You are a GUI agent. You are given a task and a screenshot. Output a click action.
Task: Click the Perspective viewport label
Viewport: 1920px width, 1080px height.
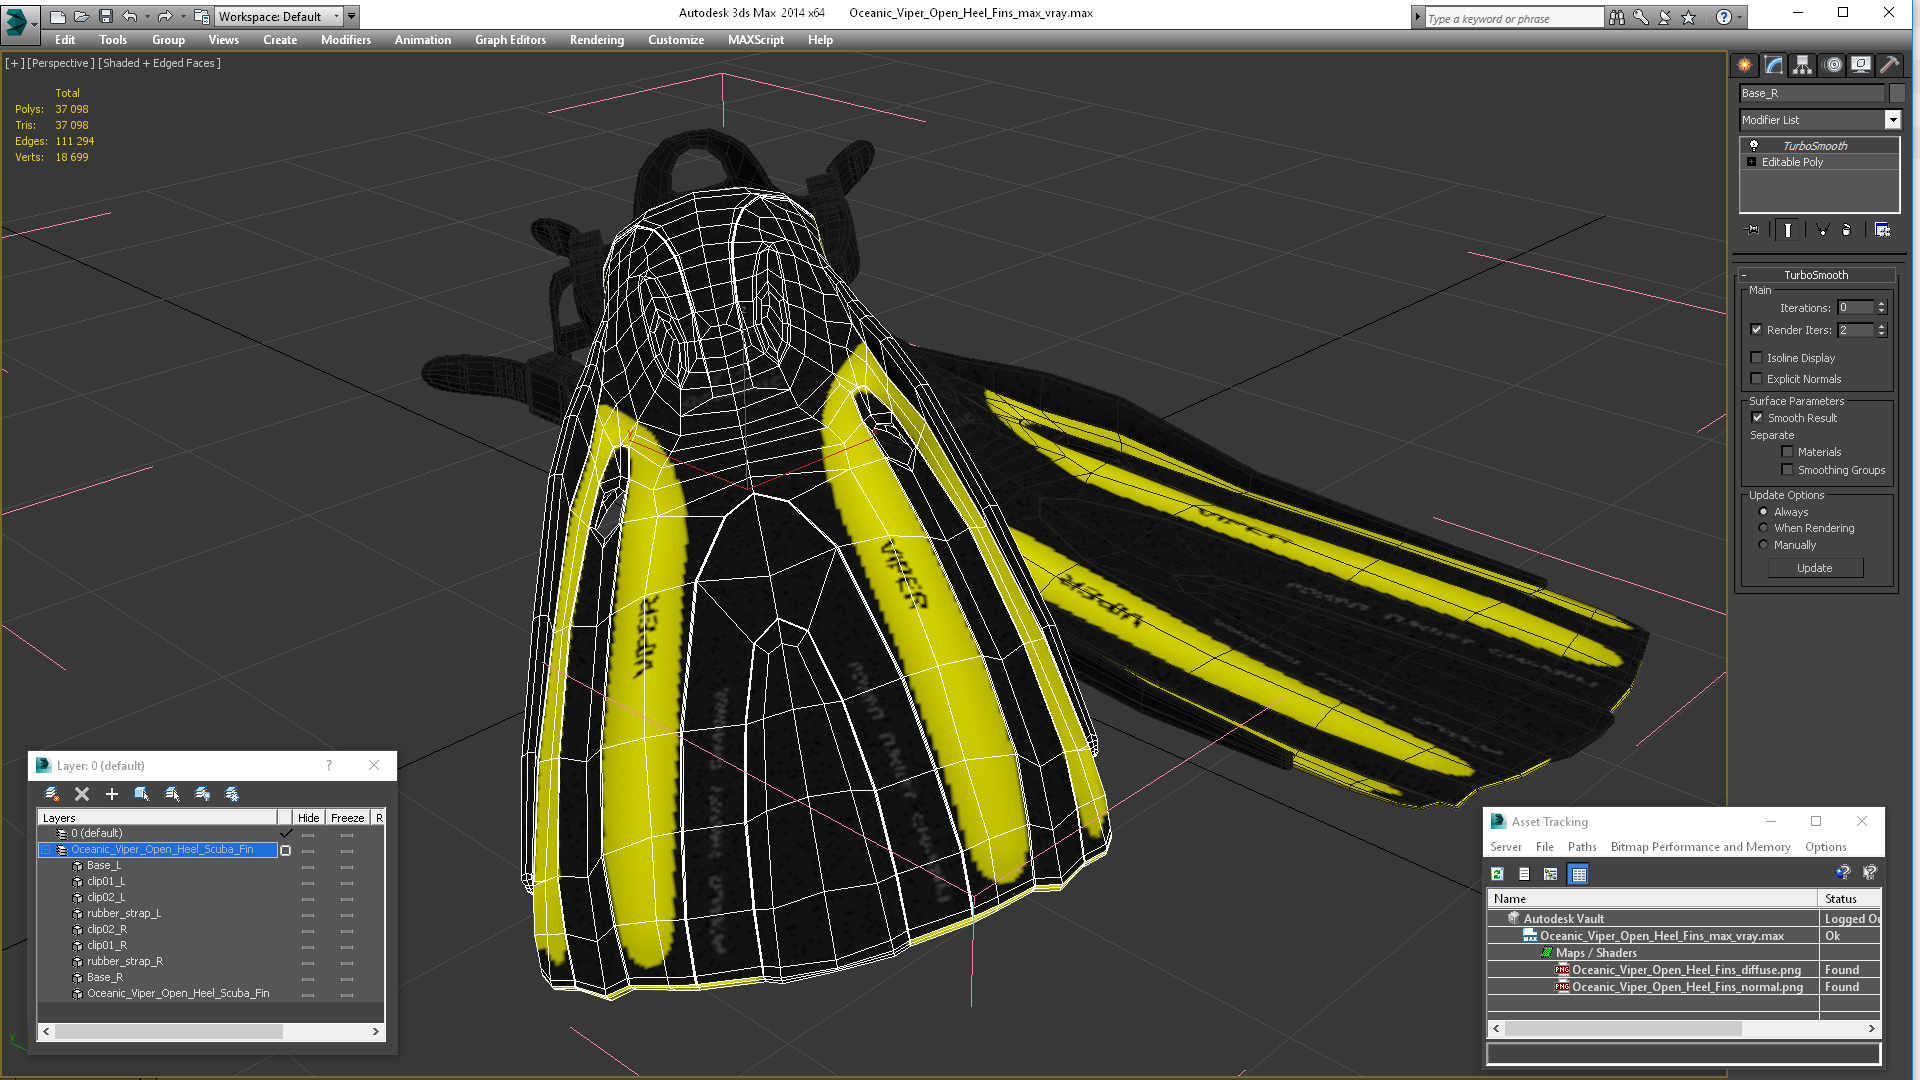(61, 63)
